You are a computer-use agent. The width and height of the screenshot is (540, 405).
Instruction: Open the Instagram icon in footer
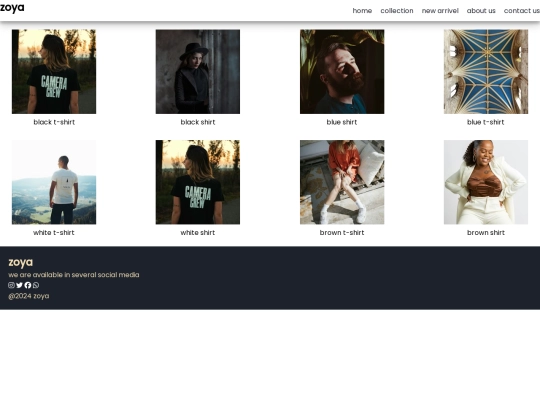11,285
